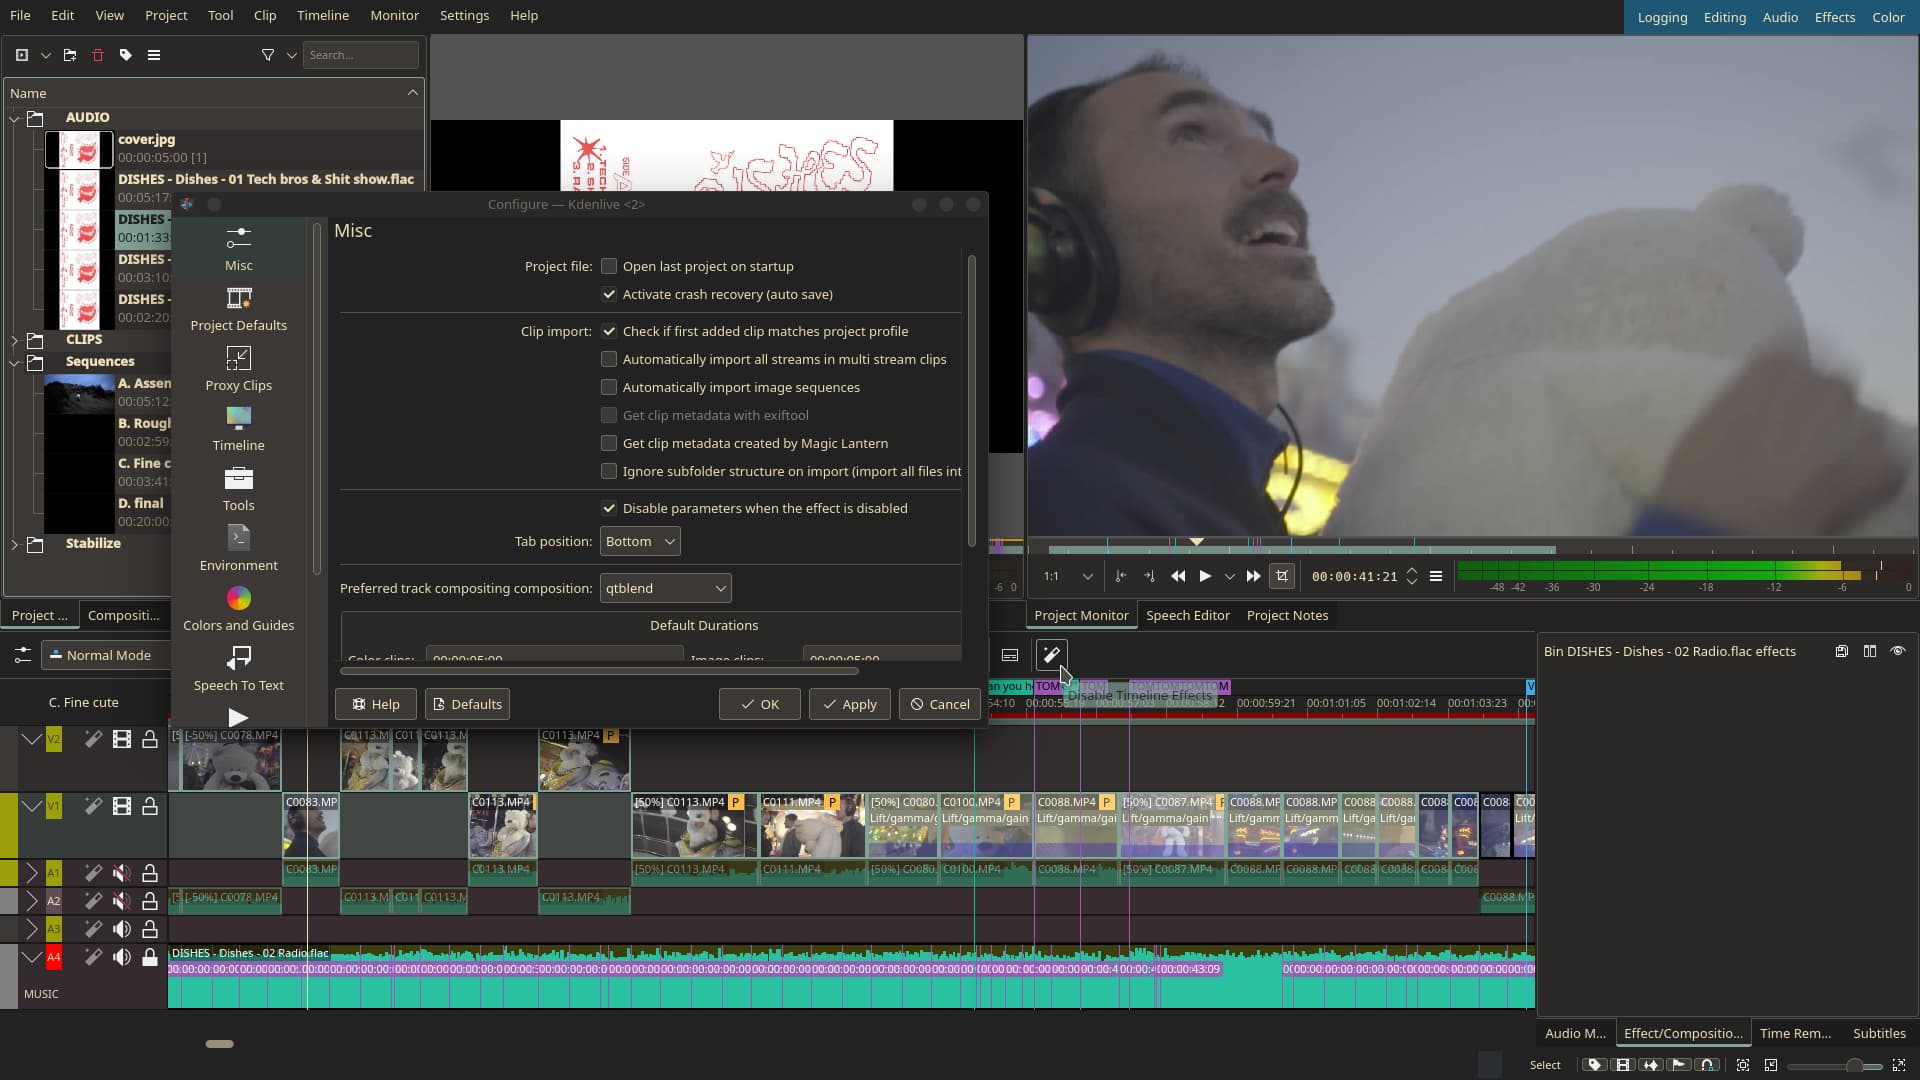The width and height of the screenshot is (1920, 1080).
Task: Uncheck Activate crash recovery auto save
Action: click(x=609, y=294)
